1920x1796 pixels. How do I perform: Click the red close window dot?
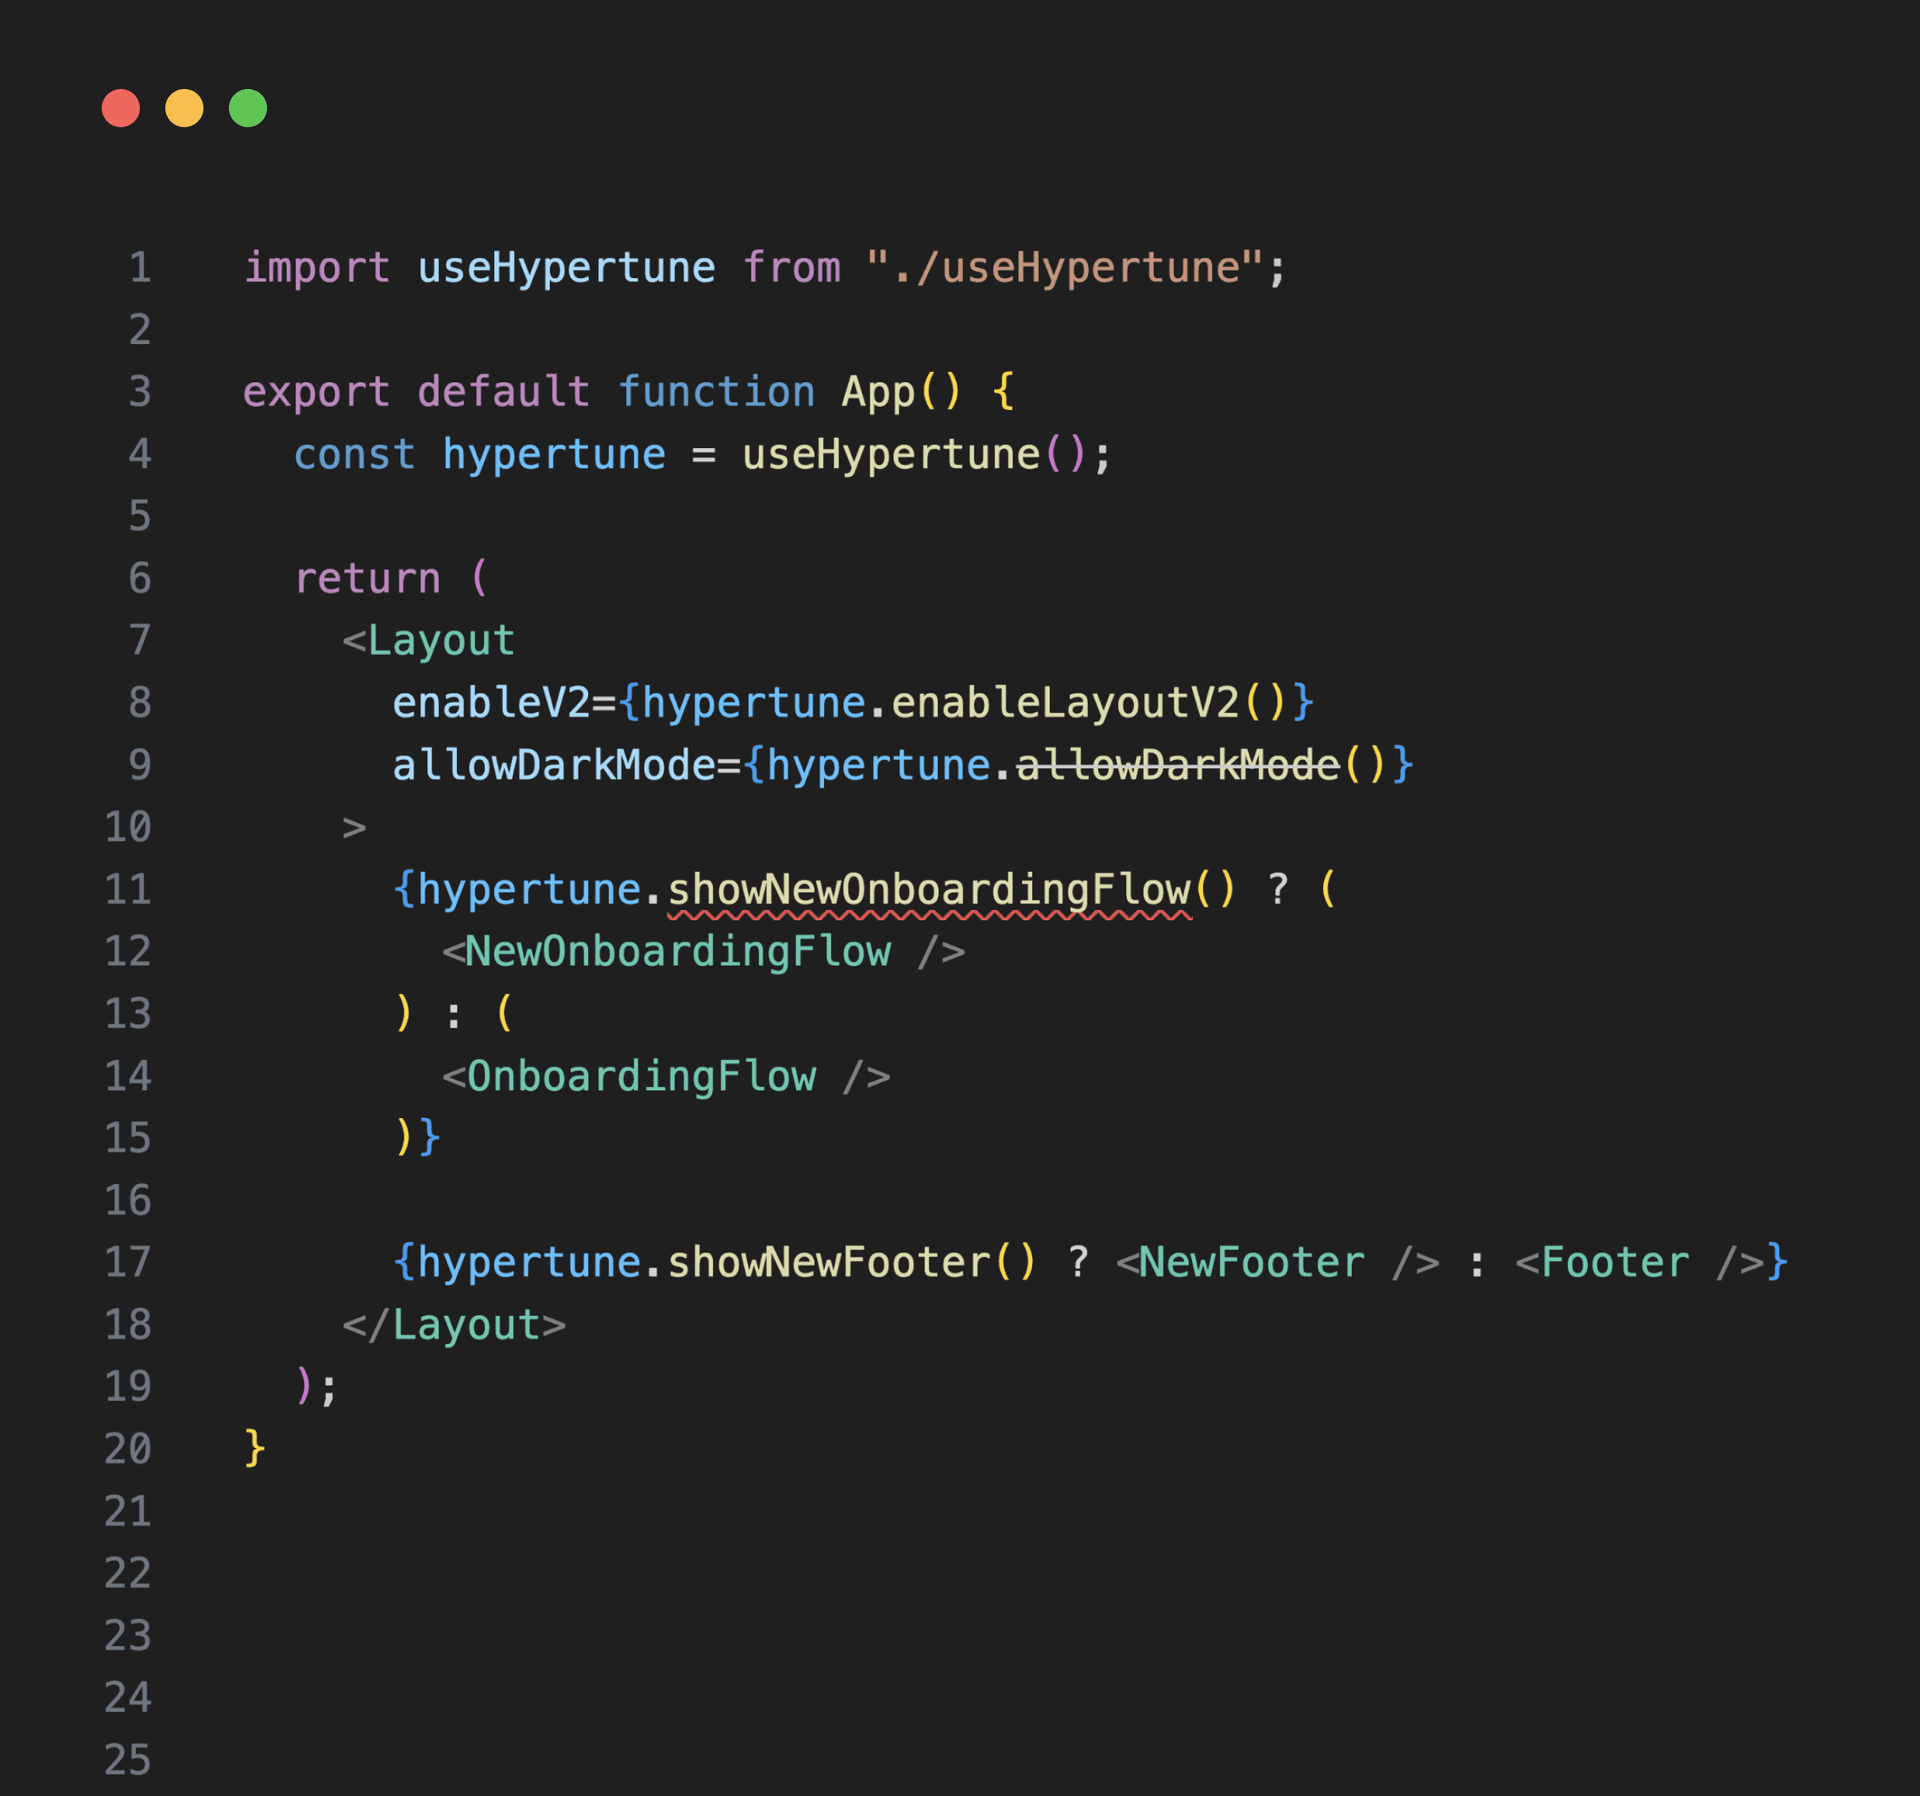click(x=121, y=108)
